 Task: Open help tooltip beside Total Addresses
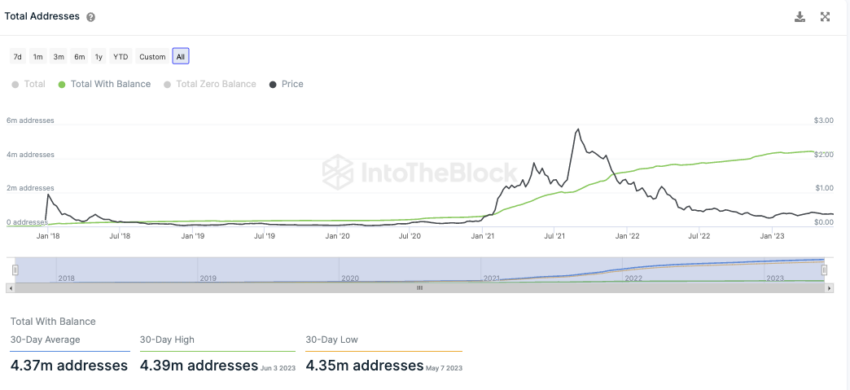(91, 17)
